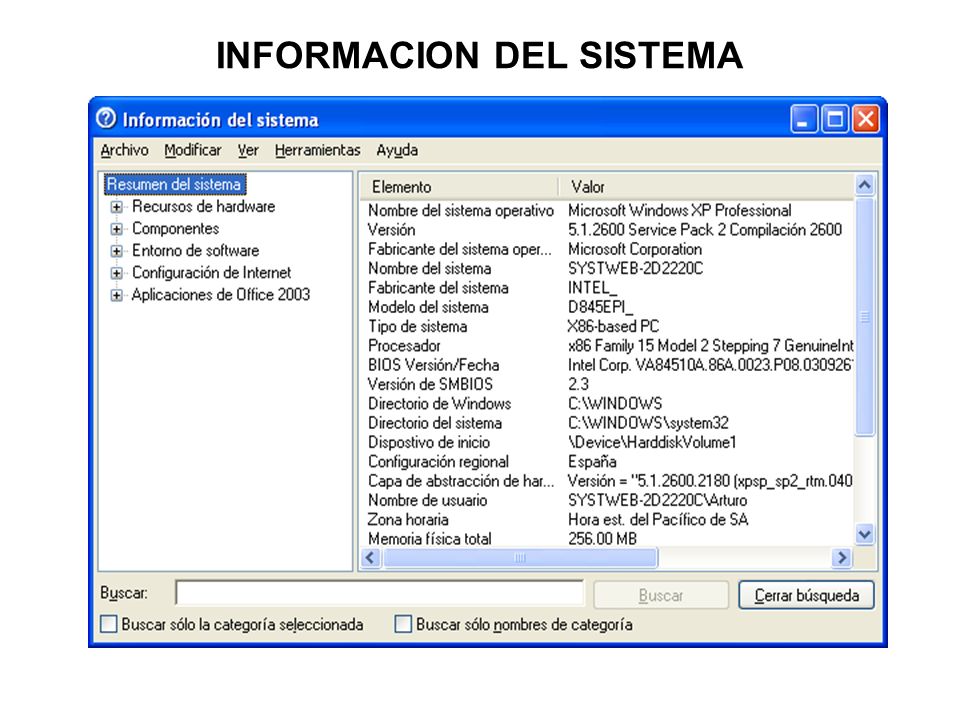
Task: Select Recursos de hardware tree item
Action: coord(203,206)
